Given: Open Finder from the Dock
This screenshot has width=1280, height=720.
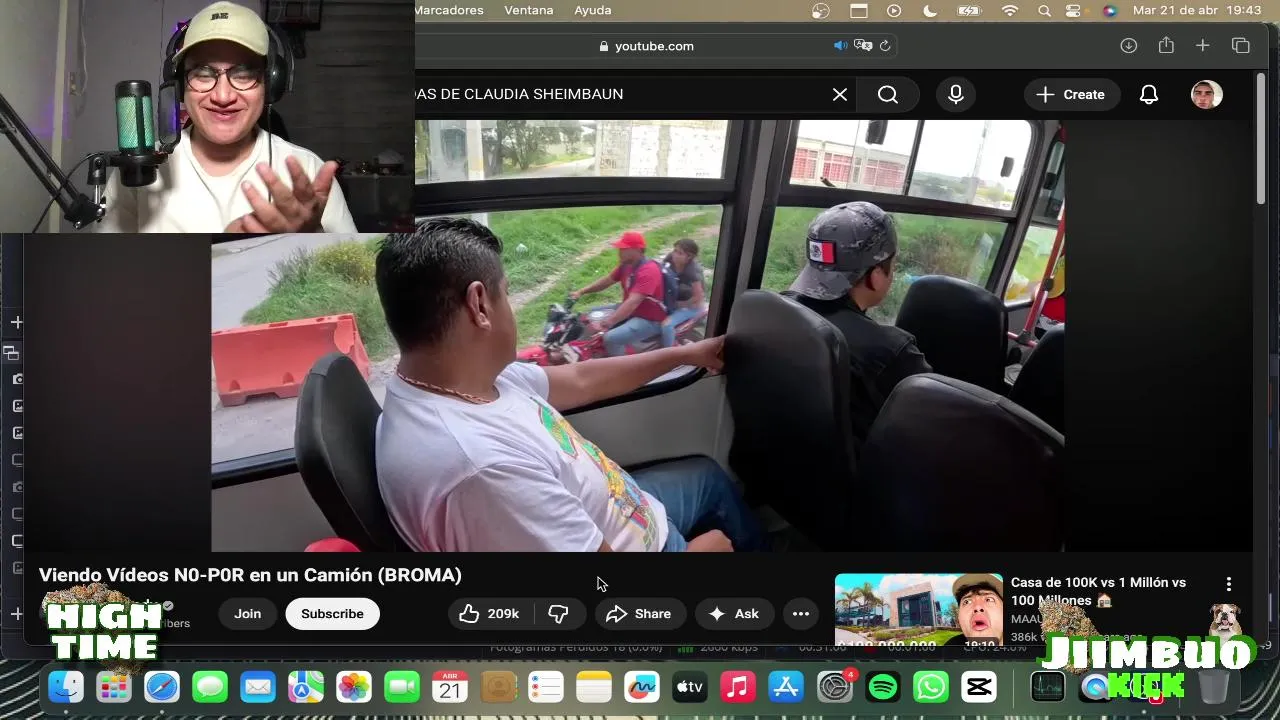Looking at the screenshot, I should [x=66, y=687].
